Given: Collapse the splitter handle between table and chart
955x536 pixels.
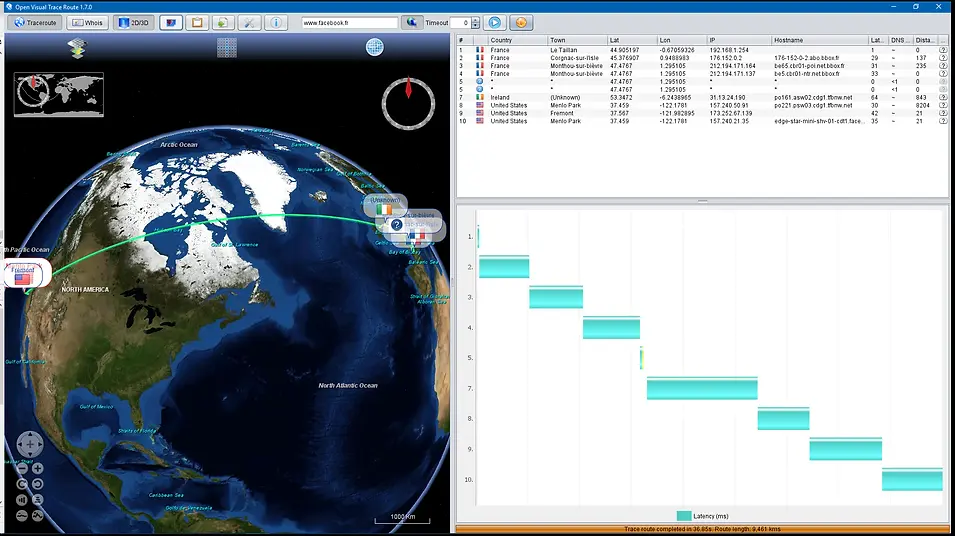Looking at the screenshot, I should point(702,201).
